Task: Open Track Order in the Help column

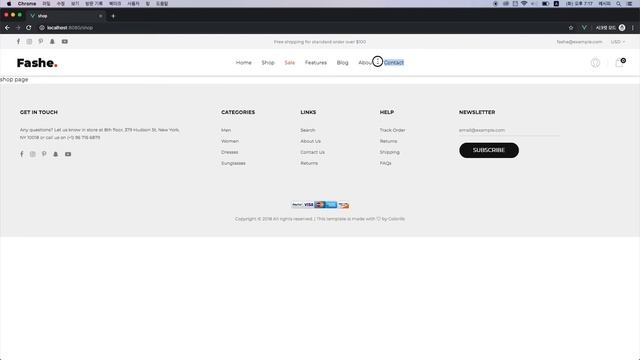Action: point(392,130)
